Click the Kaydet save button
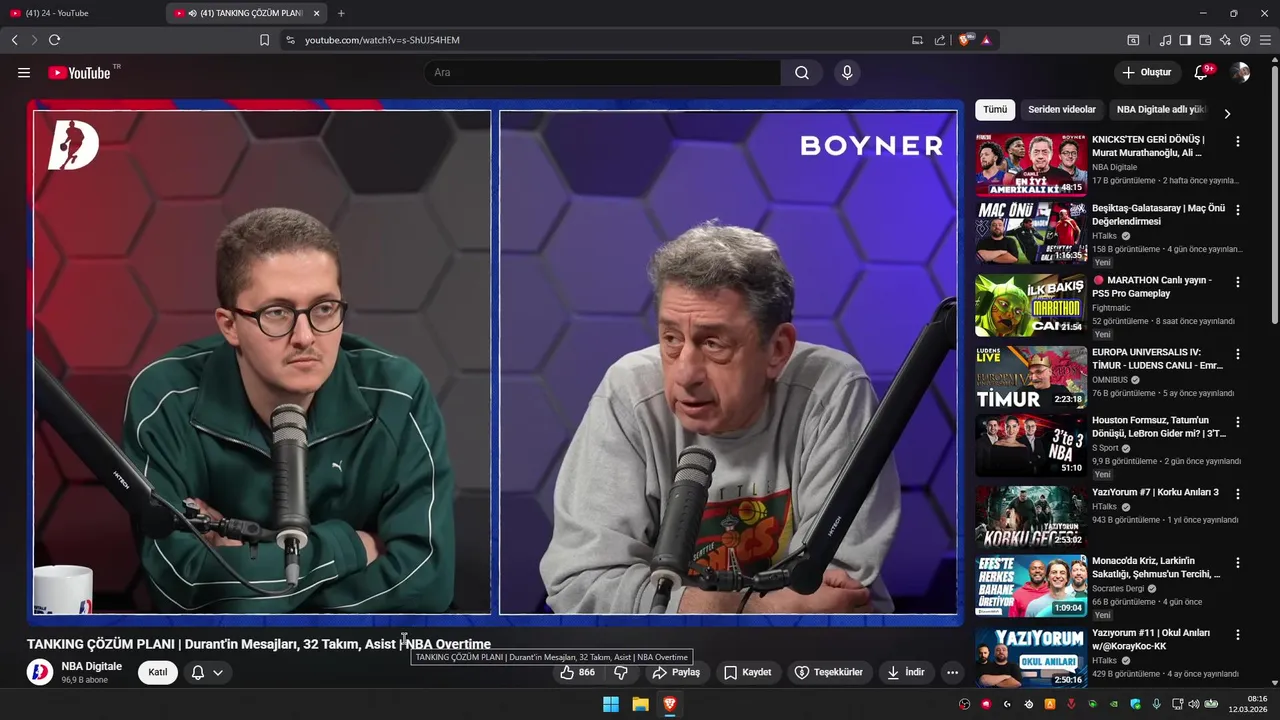This screenshot has width=1280, height=720. pyautogui.click(x=747, y=672)
